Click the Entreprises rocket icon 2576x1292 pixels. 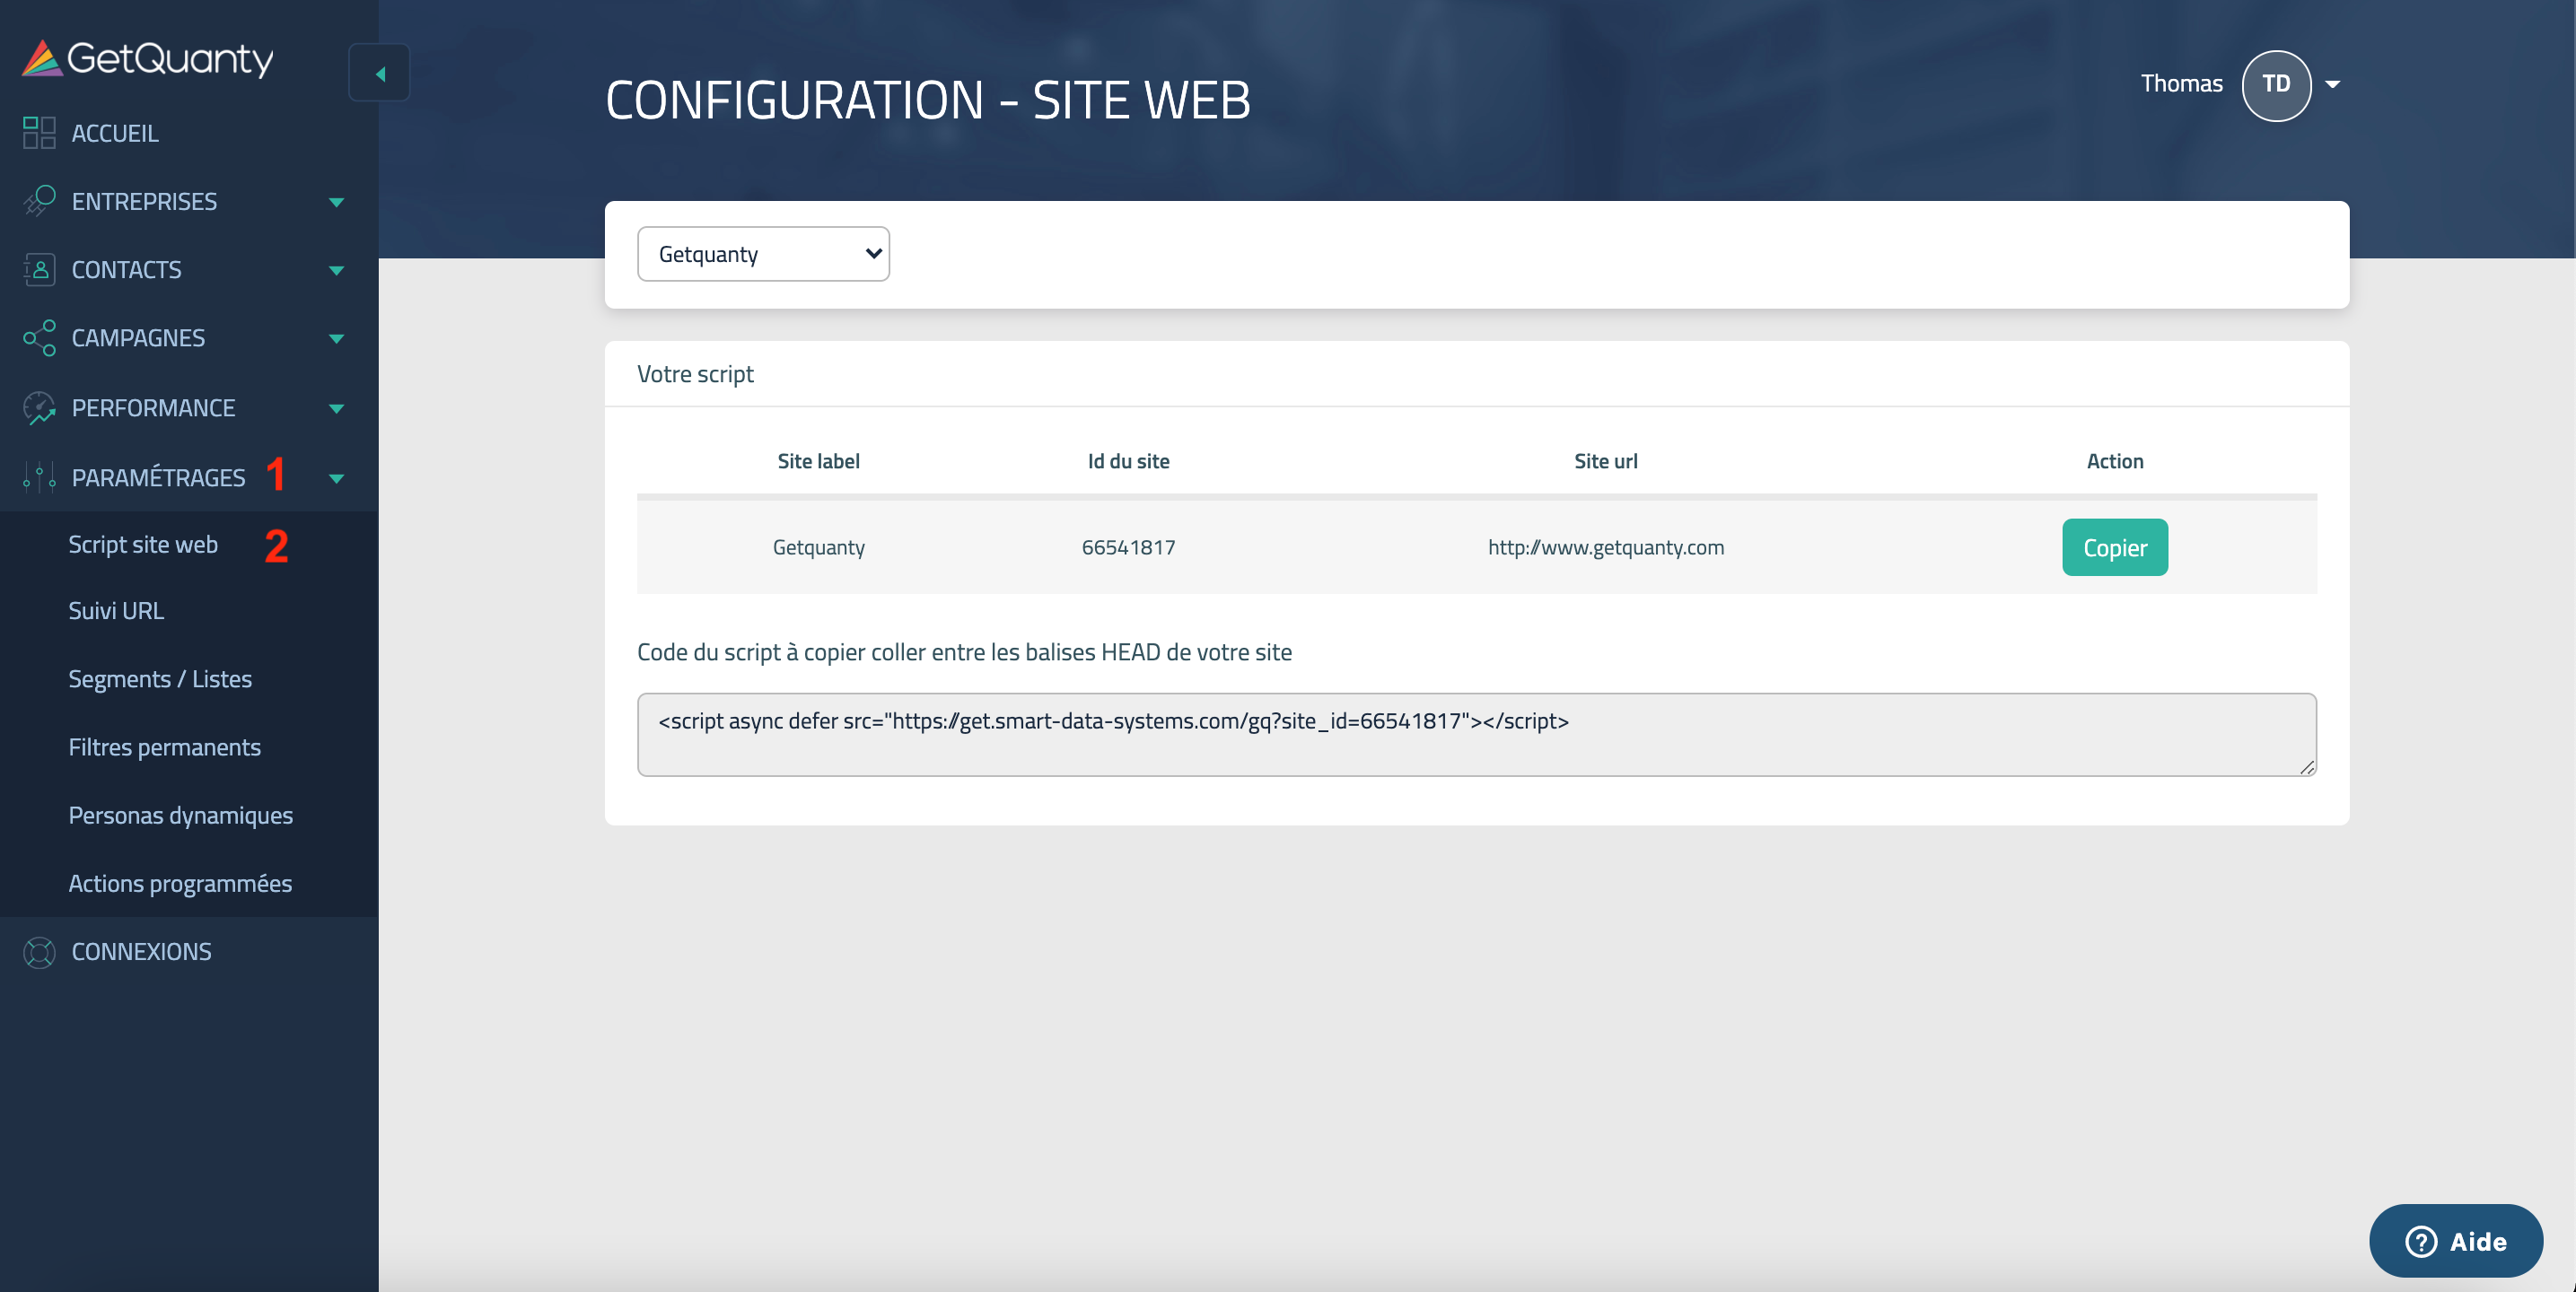39,201
